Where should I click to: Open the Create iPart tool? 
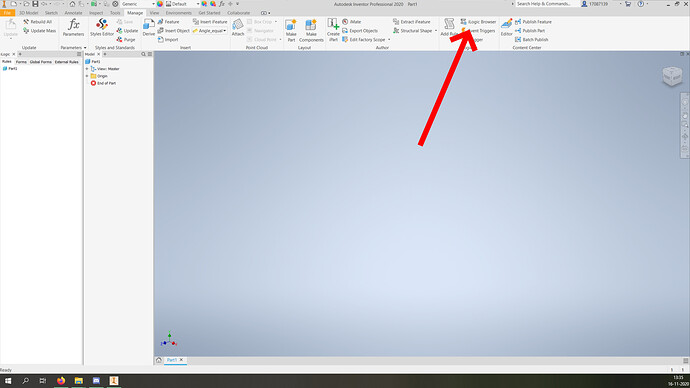tap(333, 30)
